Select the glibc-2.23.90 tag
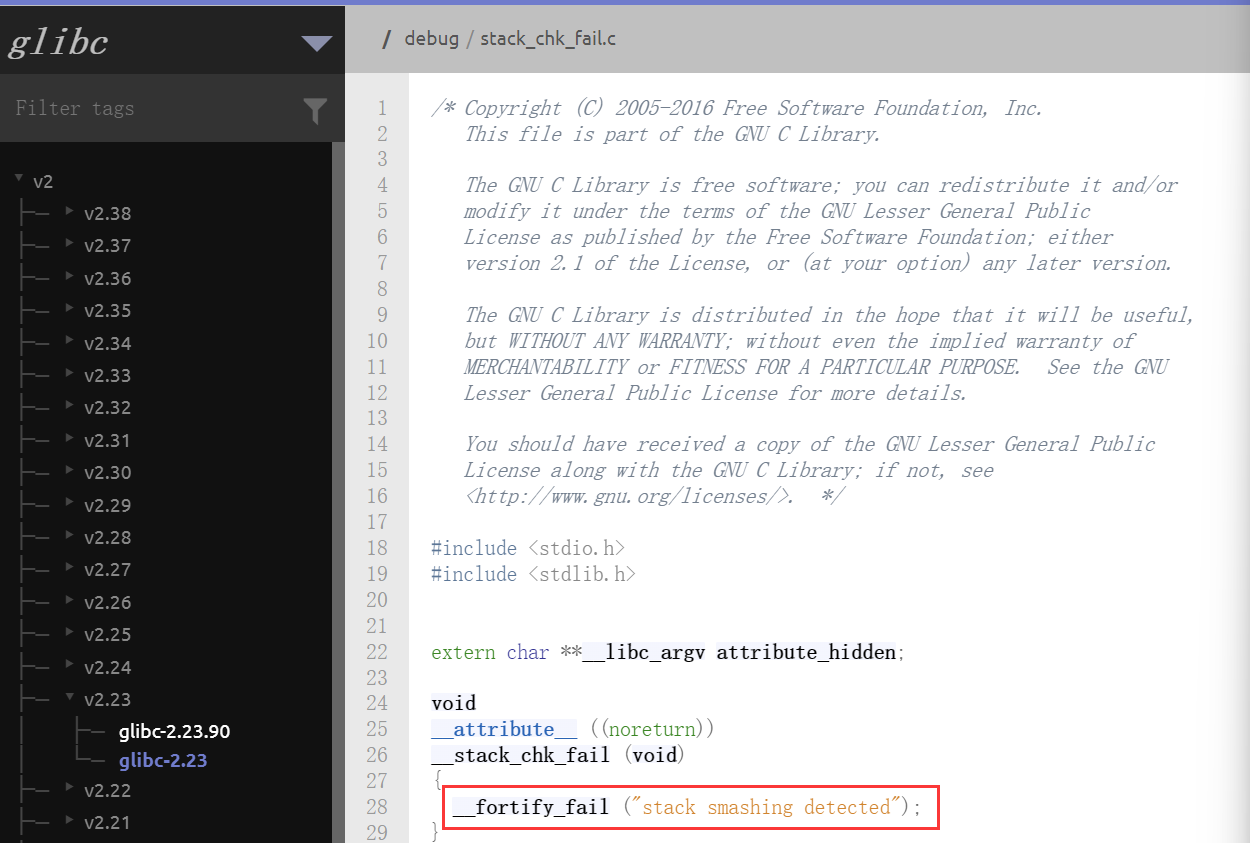1250x843 pixels. pos(174,731)
